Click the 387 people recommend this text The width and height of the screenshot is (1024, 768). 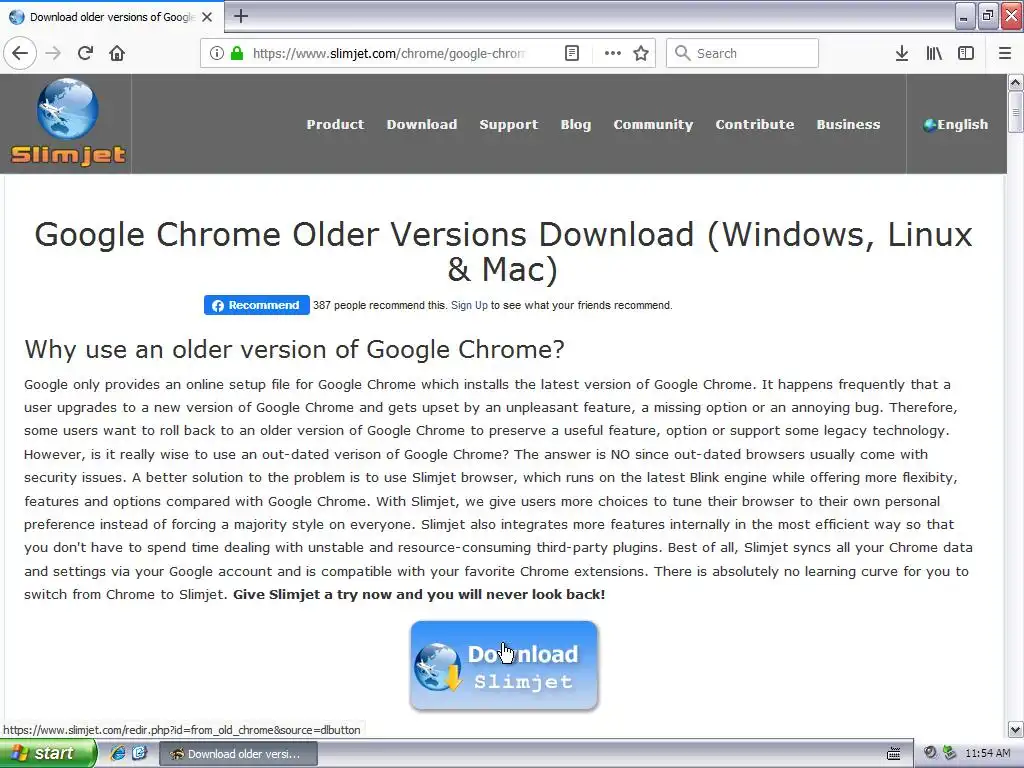(379, 305)
